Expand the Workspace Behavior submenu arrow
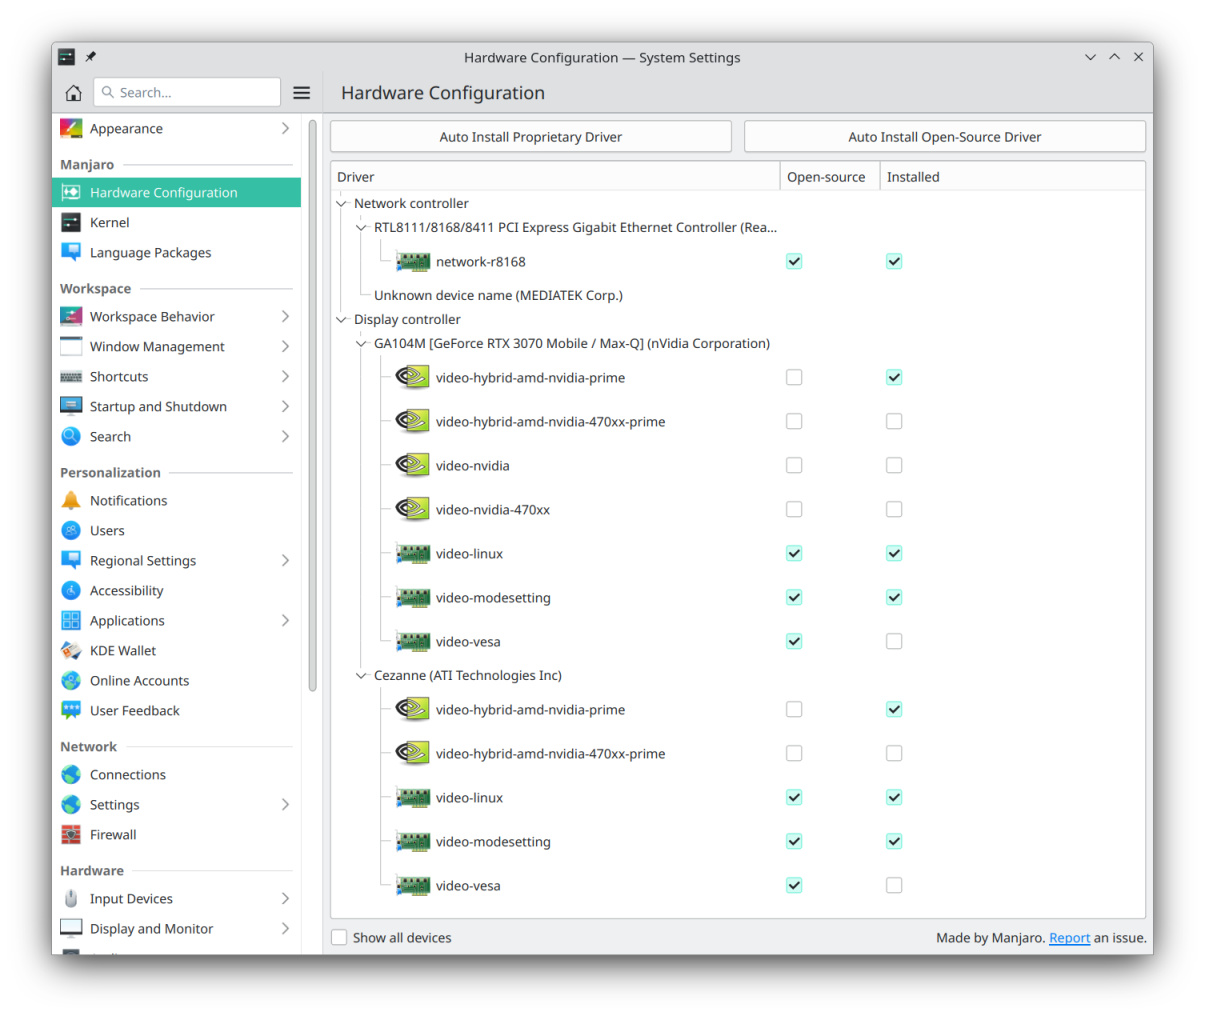 [x=285, y=317]
